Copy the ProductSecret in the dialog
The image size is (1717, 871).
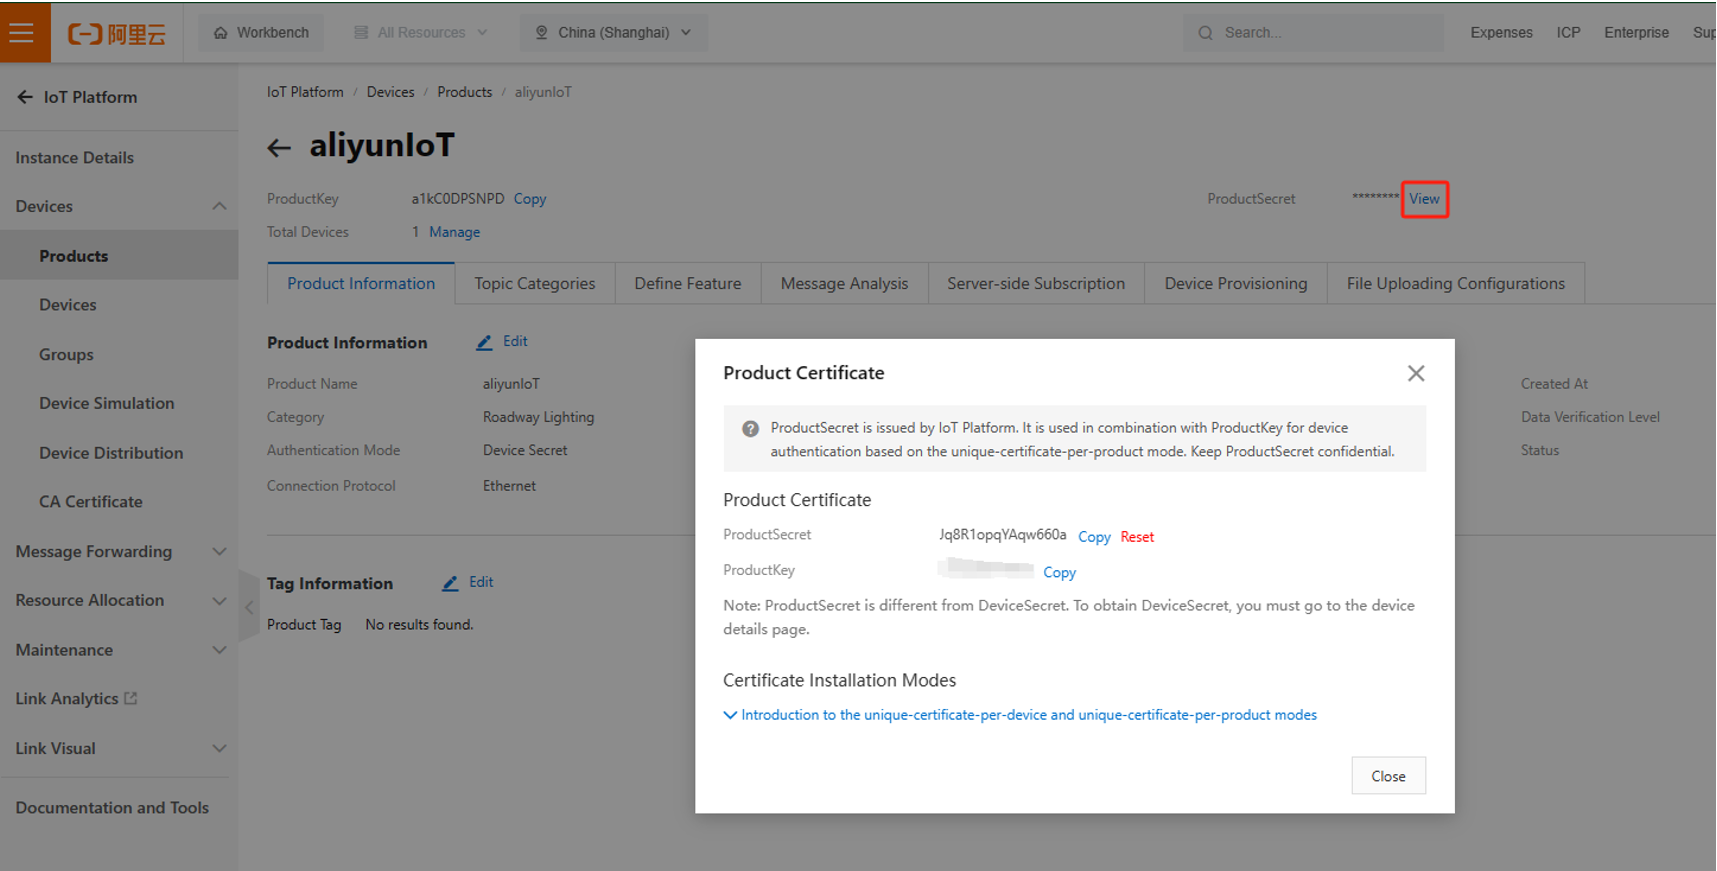pos(1094,537)
